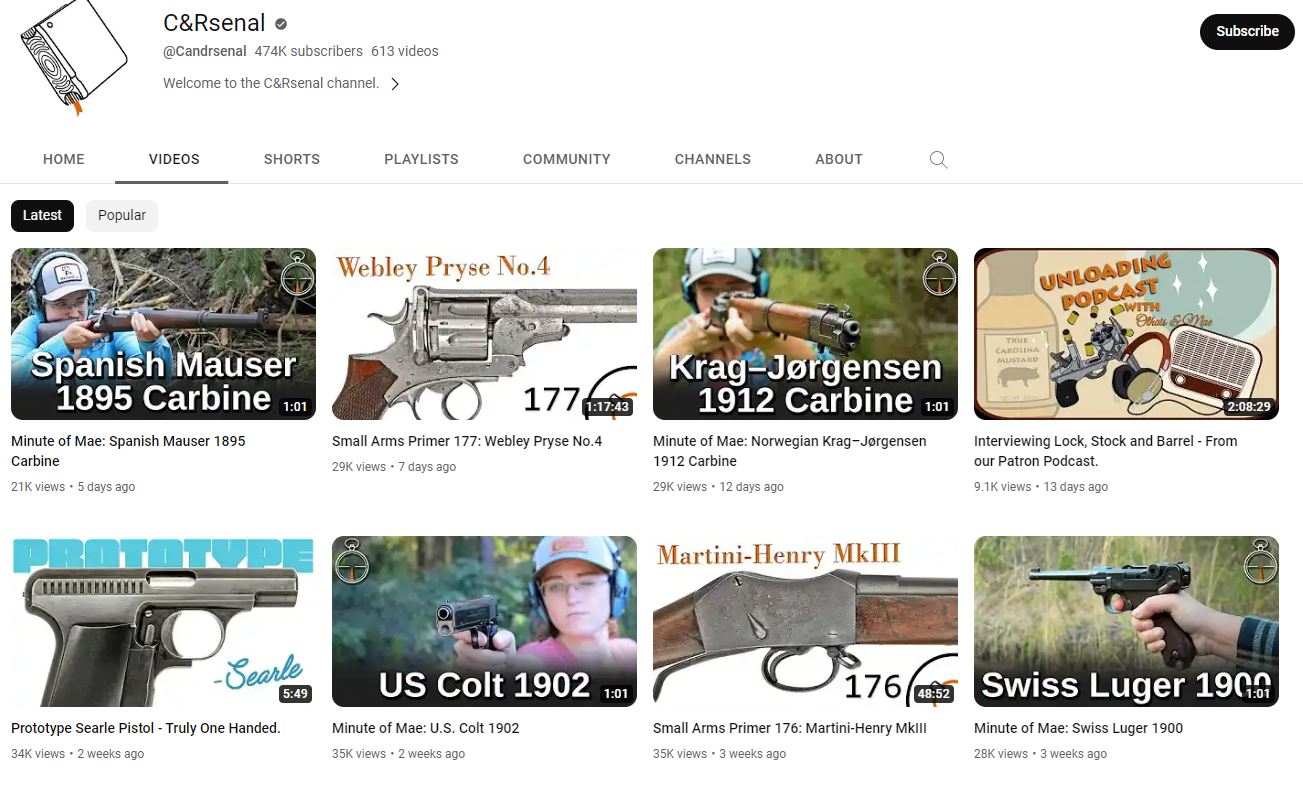Click title 'Small Arms Primer 177: Webley Pryse No.4'
The width and height of the screenshot is (1303, 797).
467,441
